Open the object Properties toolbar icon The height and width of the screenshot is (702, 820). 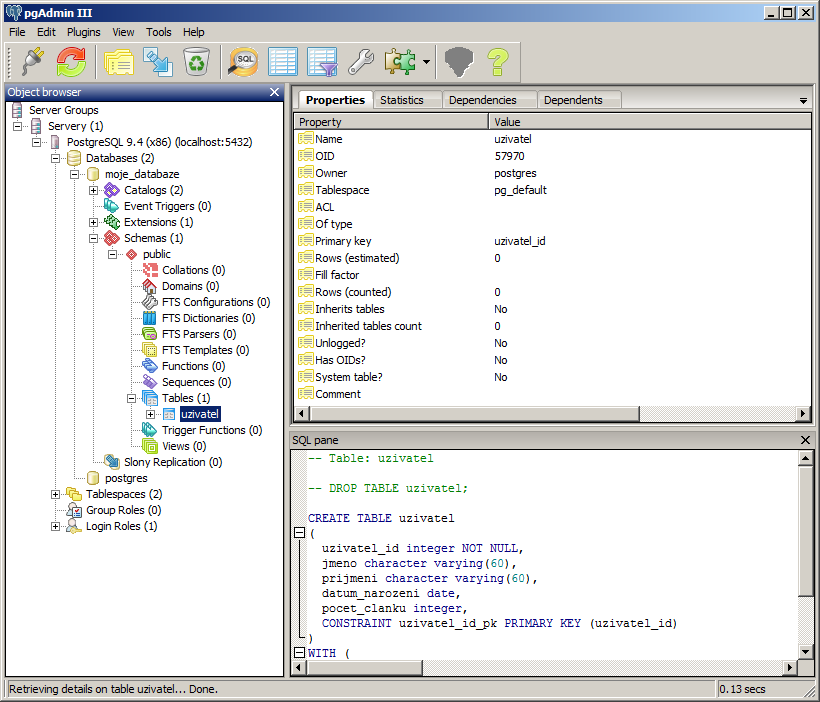119,62
